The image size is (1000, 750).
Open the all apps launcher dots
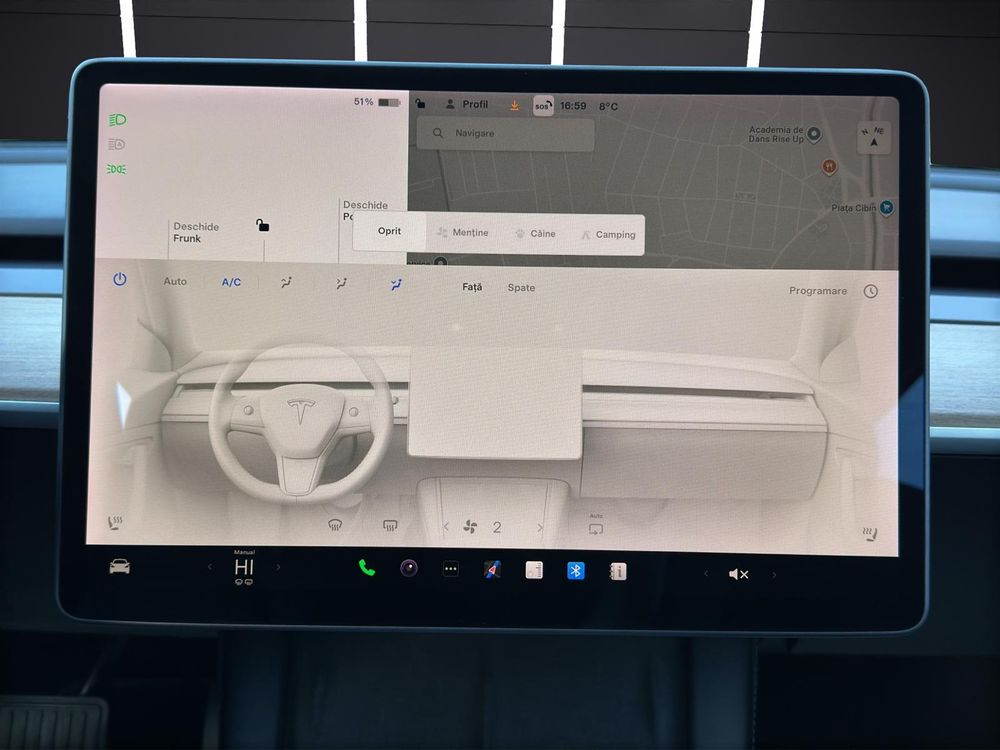[x=450, y=569]
